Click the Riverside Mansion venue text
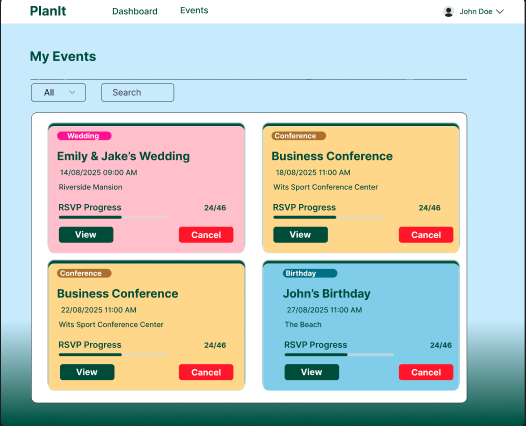Viewport: 526px width, 426px height. click(91, 187)
